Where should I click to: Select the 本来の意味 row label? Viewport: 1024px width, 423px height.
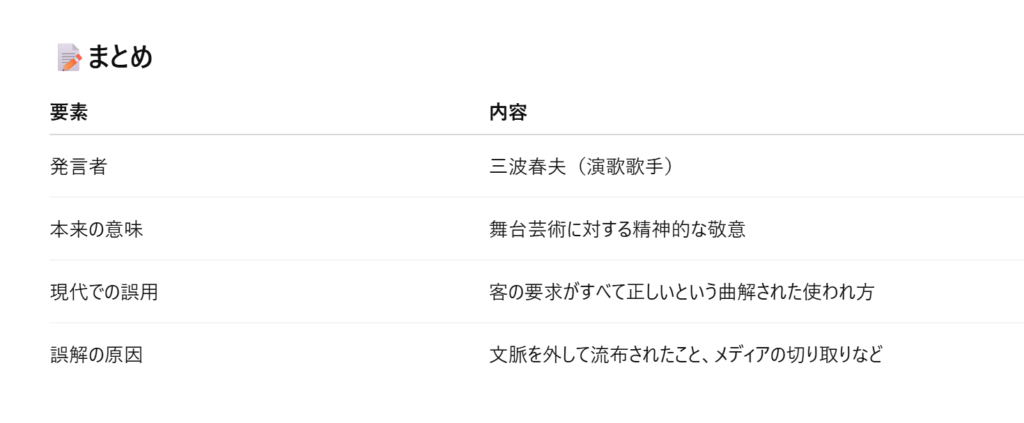click(97, 230)
